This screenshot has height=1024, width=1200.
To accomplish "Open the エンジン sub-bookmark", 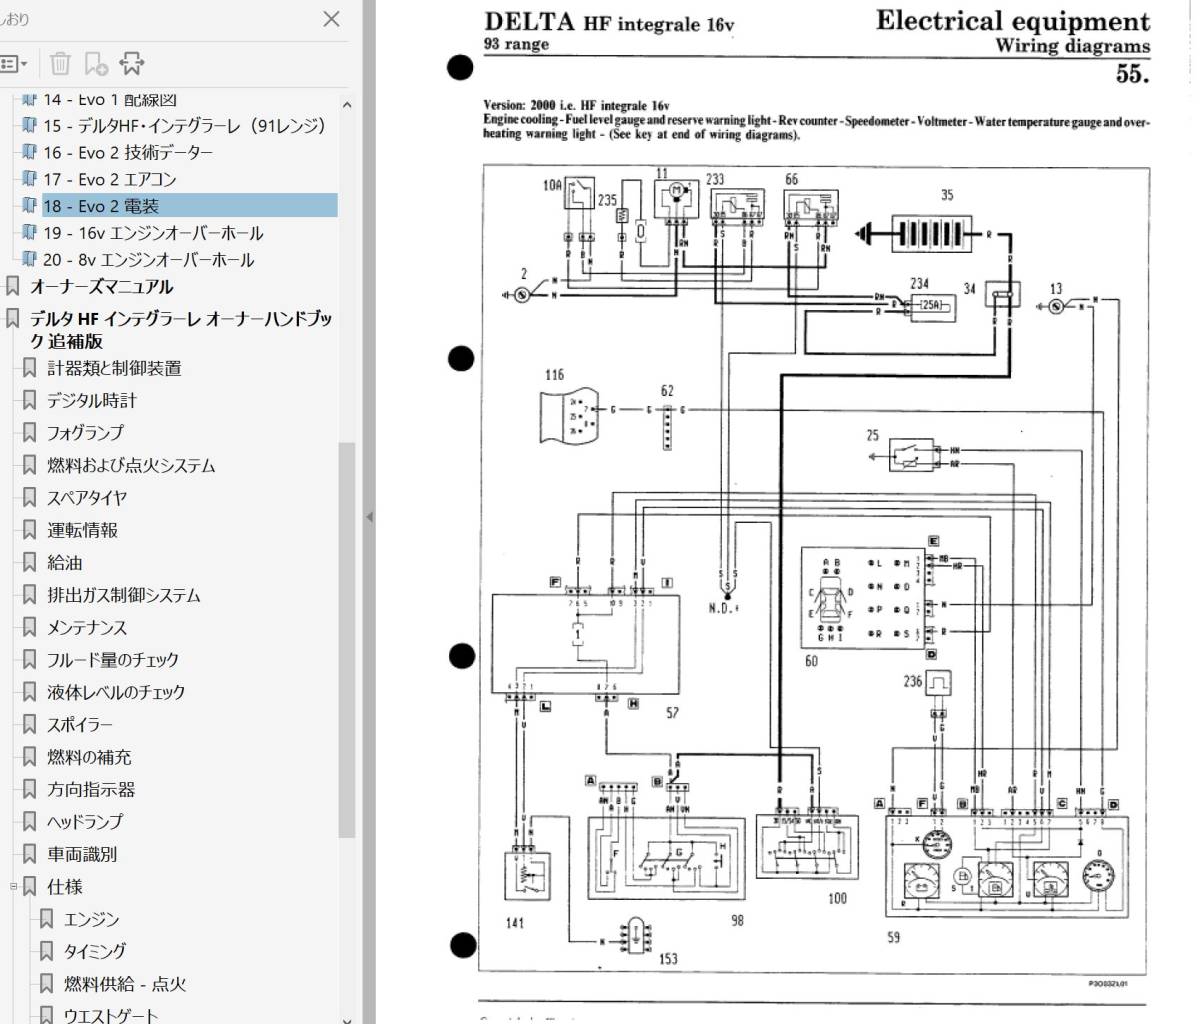I will pyautogui.click(x=92, y=919).
